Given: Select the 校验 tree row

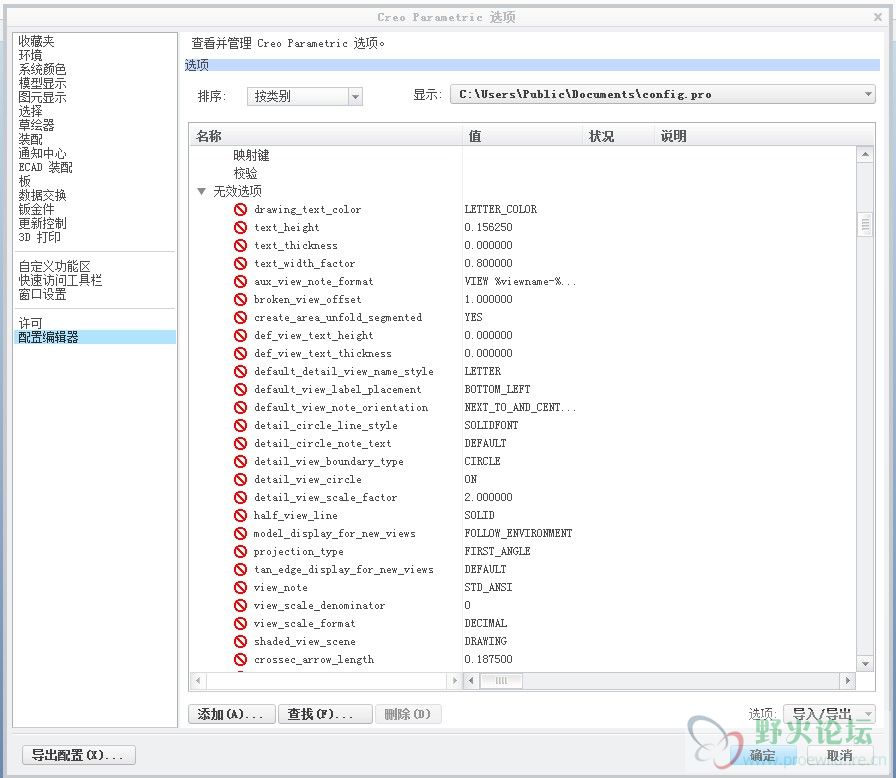Looking at the screenshot, I should coord(245,173).
